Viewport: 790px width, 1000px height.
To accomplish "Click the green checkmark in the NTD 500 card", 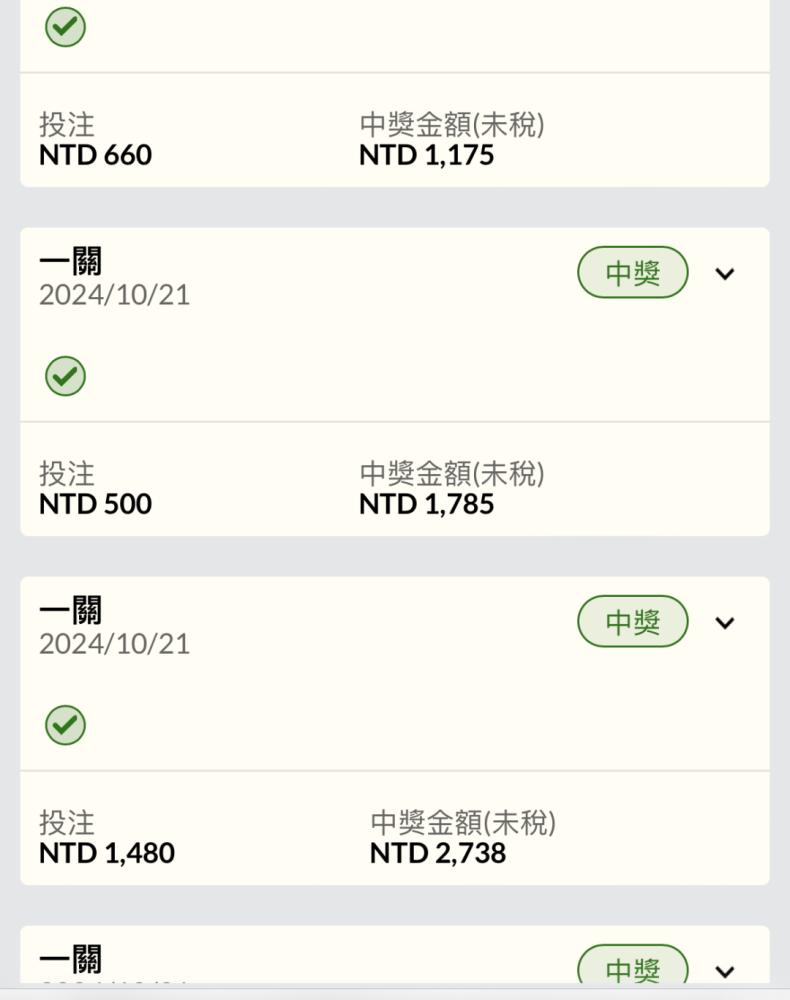I will [65, 376].
